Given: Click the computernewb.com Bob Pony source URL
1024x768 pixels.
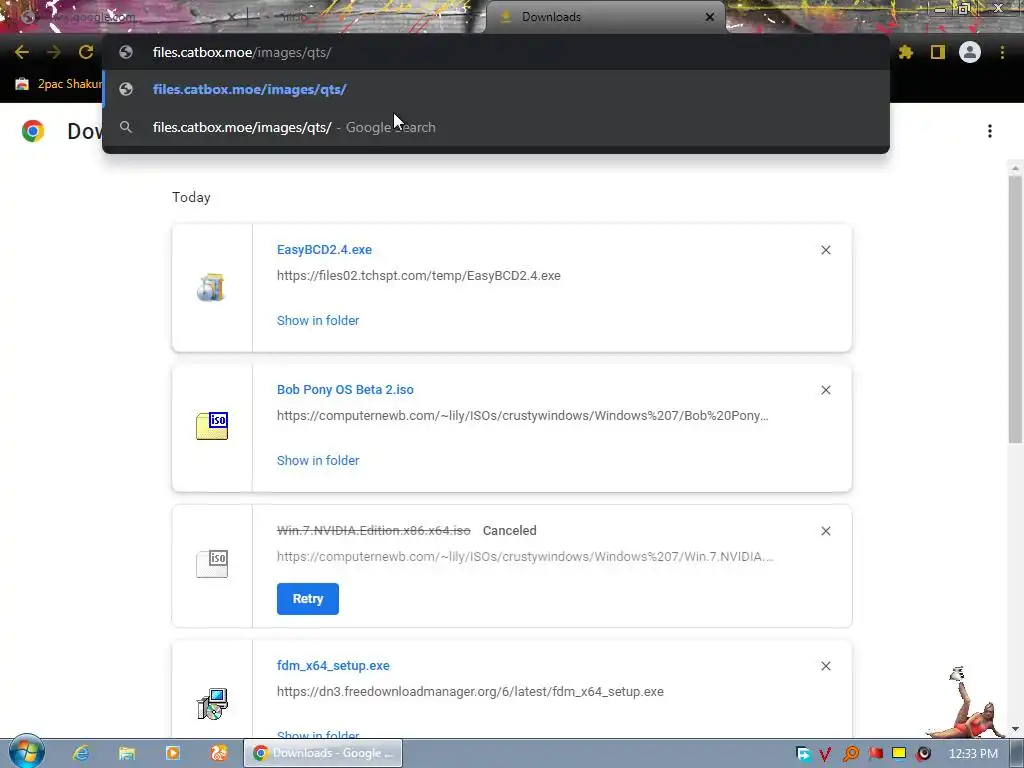Looking at the screenshot, I should click(x=522, y=415).
